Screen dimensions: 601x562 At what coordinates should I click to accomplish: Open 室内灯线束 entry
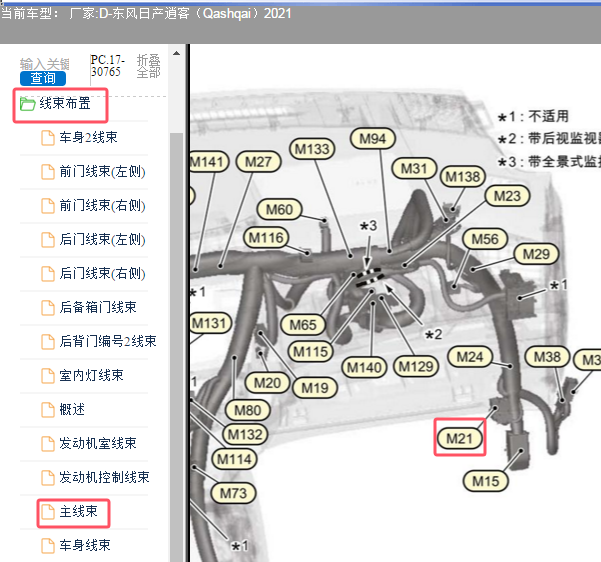pyautogui.click(x=91, y=375)
